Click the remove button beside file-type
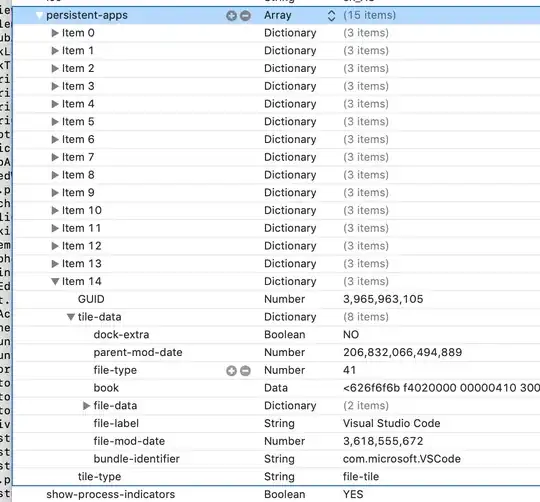Screen dimensions: 540x502 [x=245, y=371]
